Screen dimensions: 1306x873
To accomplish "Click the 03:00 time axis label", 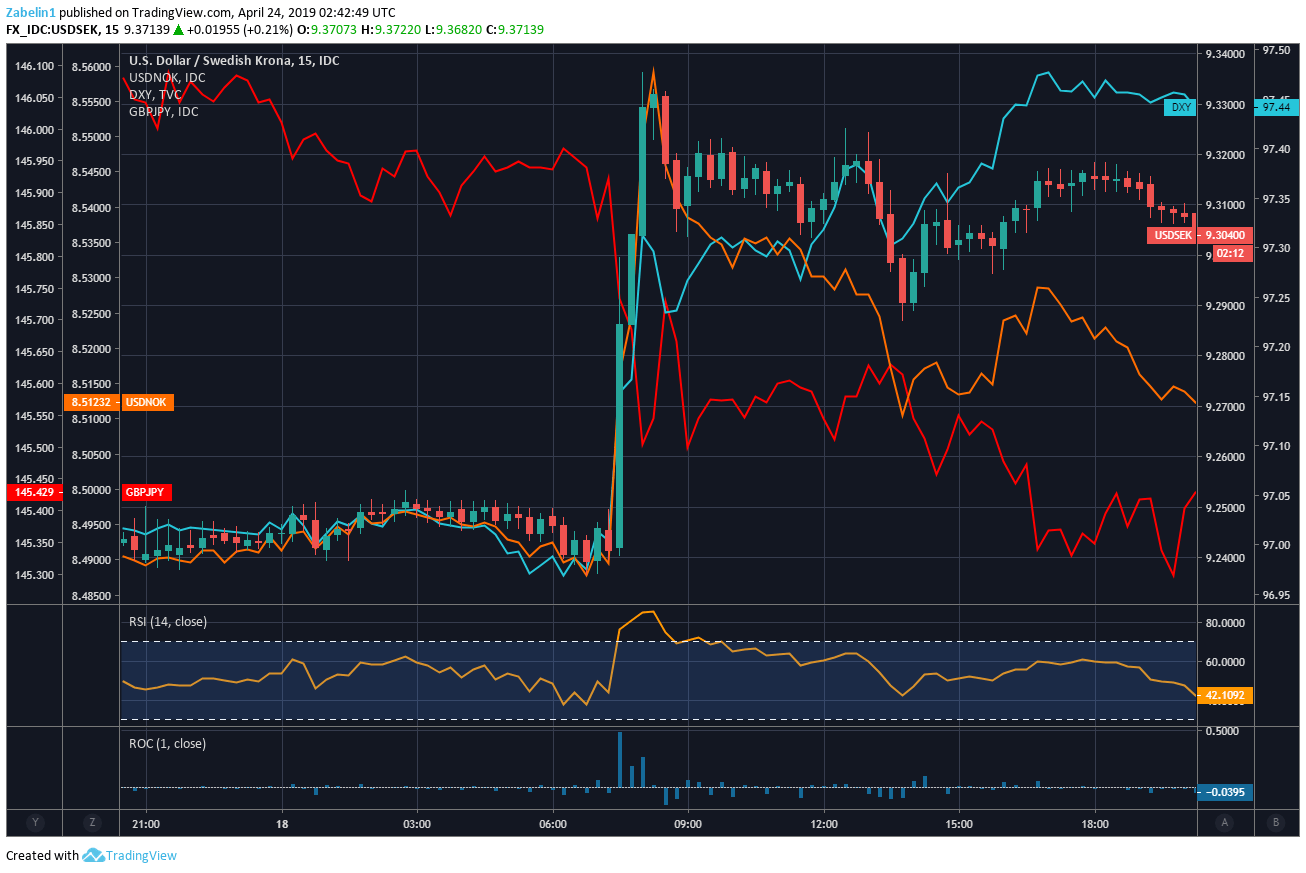I will coord(417,825).
